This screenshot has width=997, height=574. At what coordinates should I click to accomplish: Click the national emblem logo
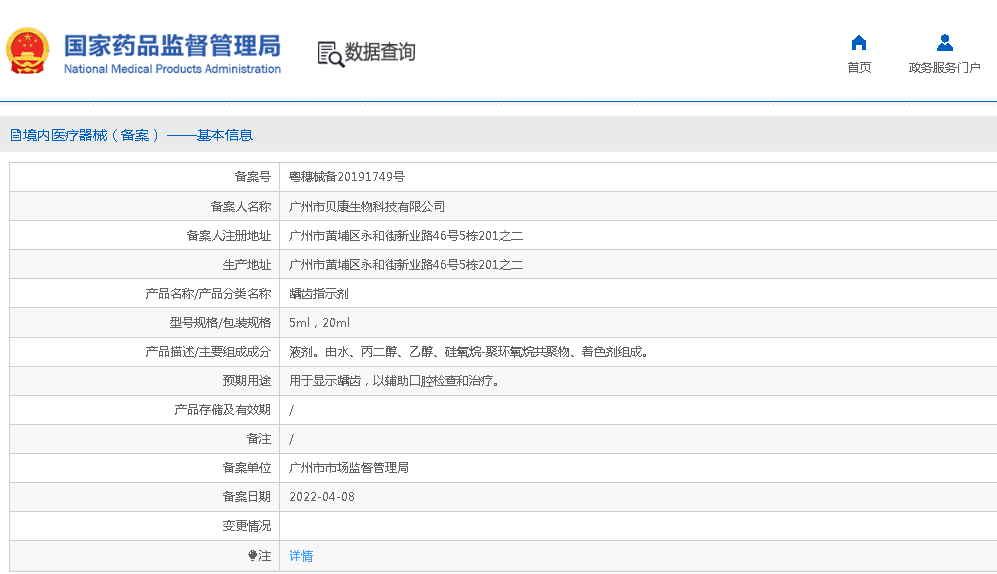(x=27, y=52)
